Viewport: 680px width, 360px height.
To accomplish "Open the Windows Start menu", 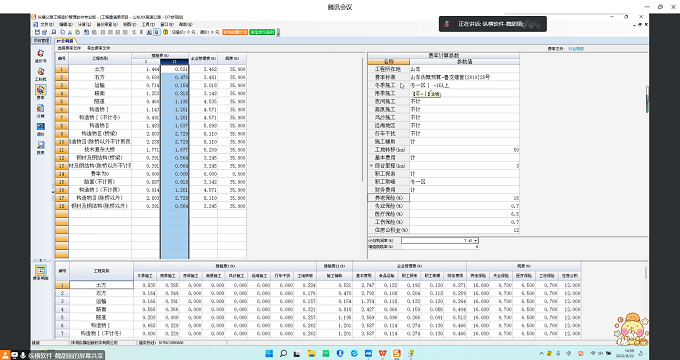I will coord(269,353).
